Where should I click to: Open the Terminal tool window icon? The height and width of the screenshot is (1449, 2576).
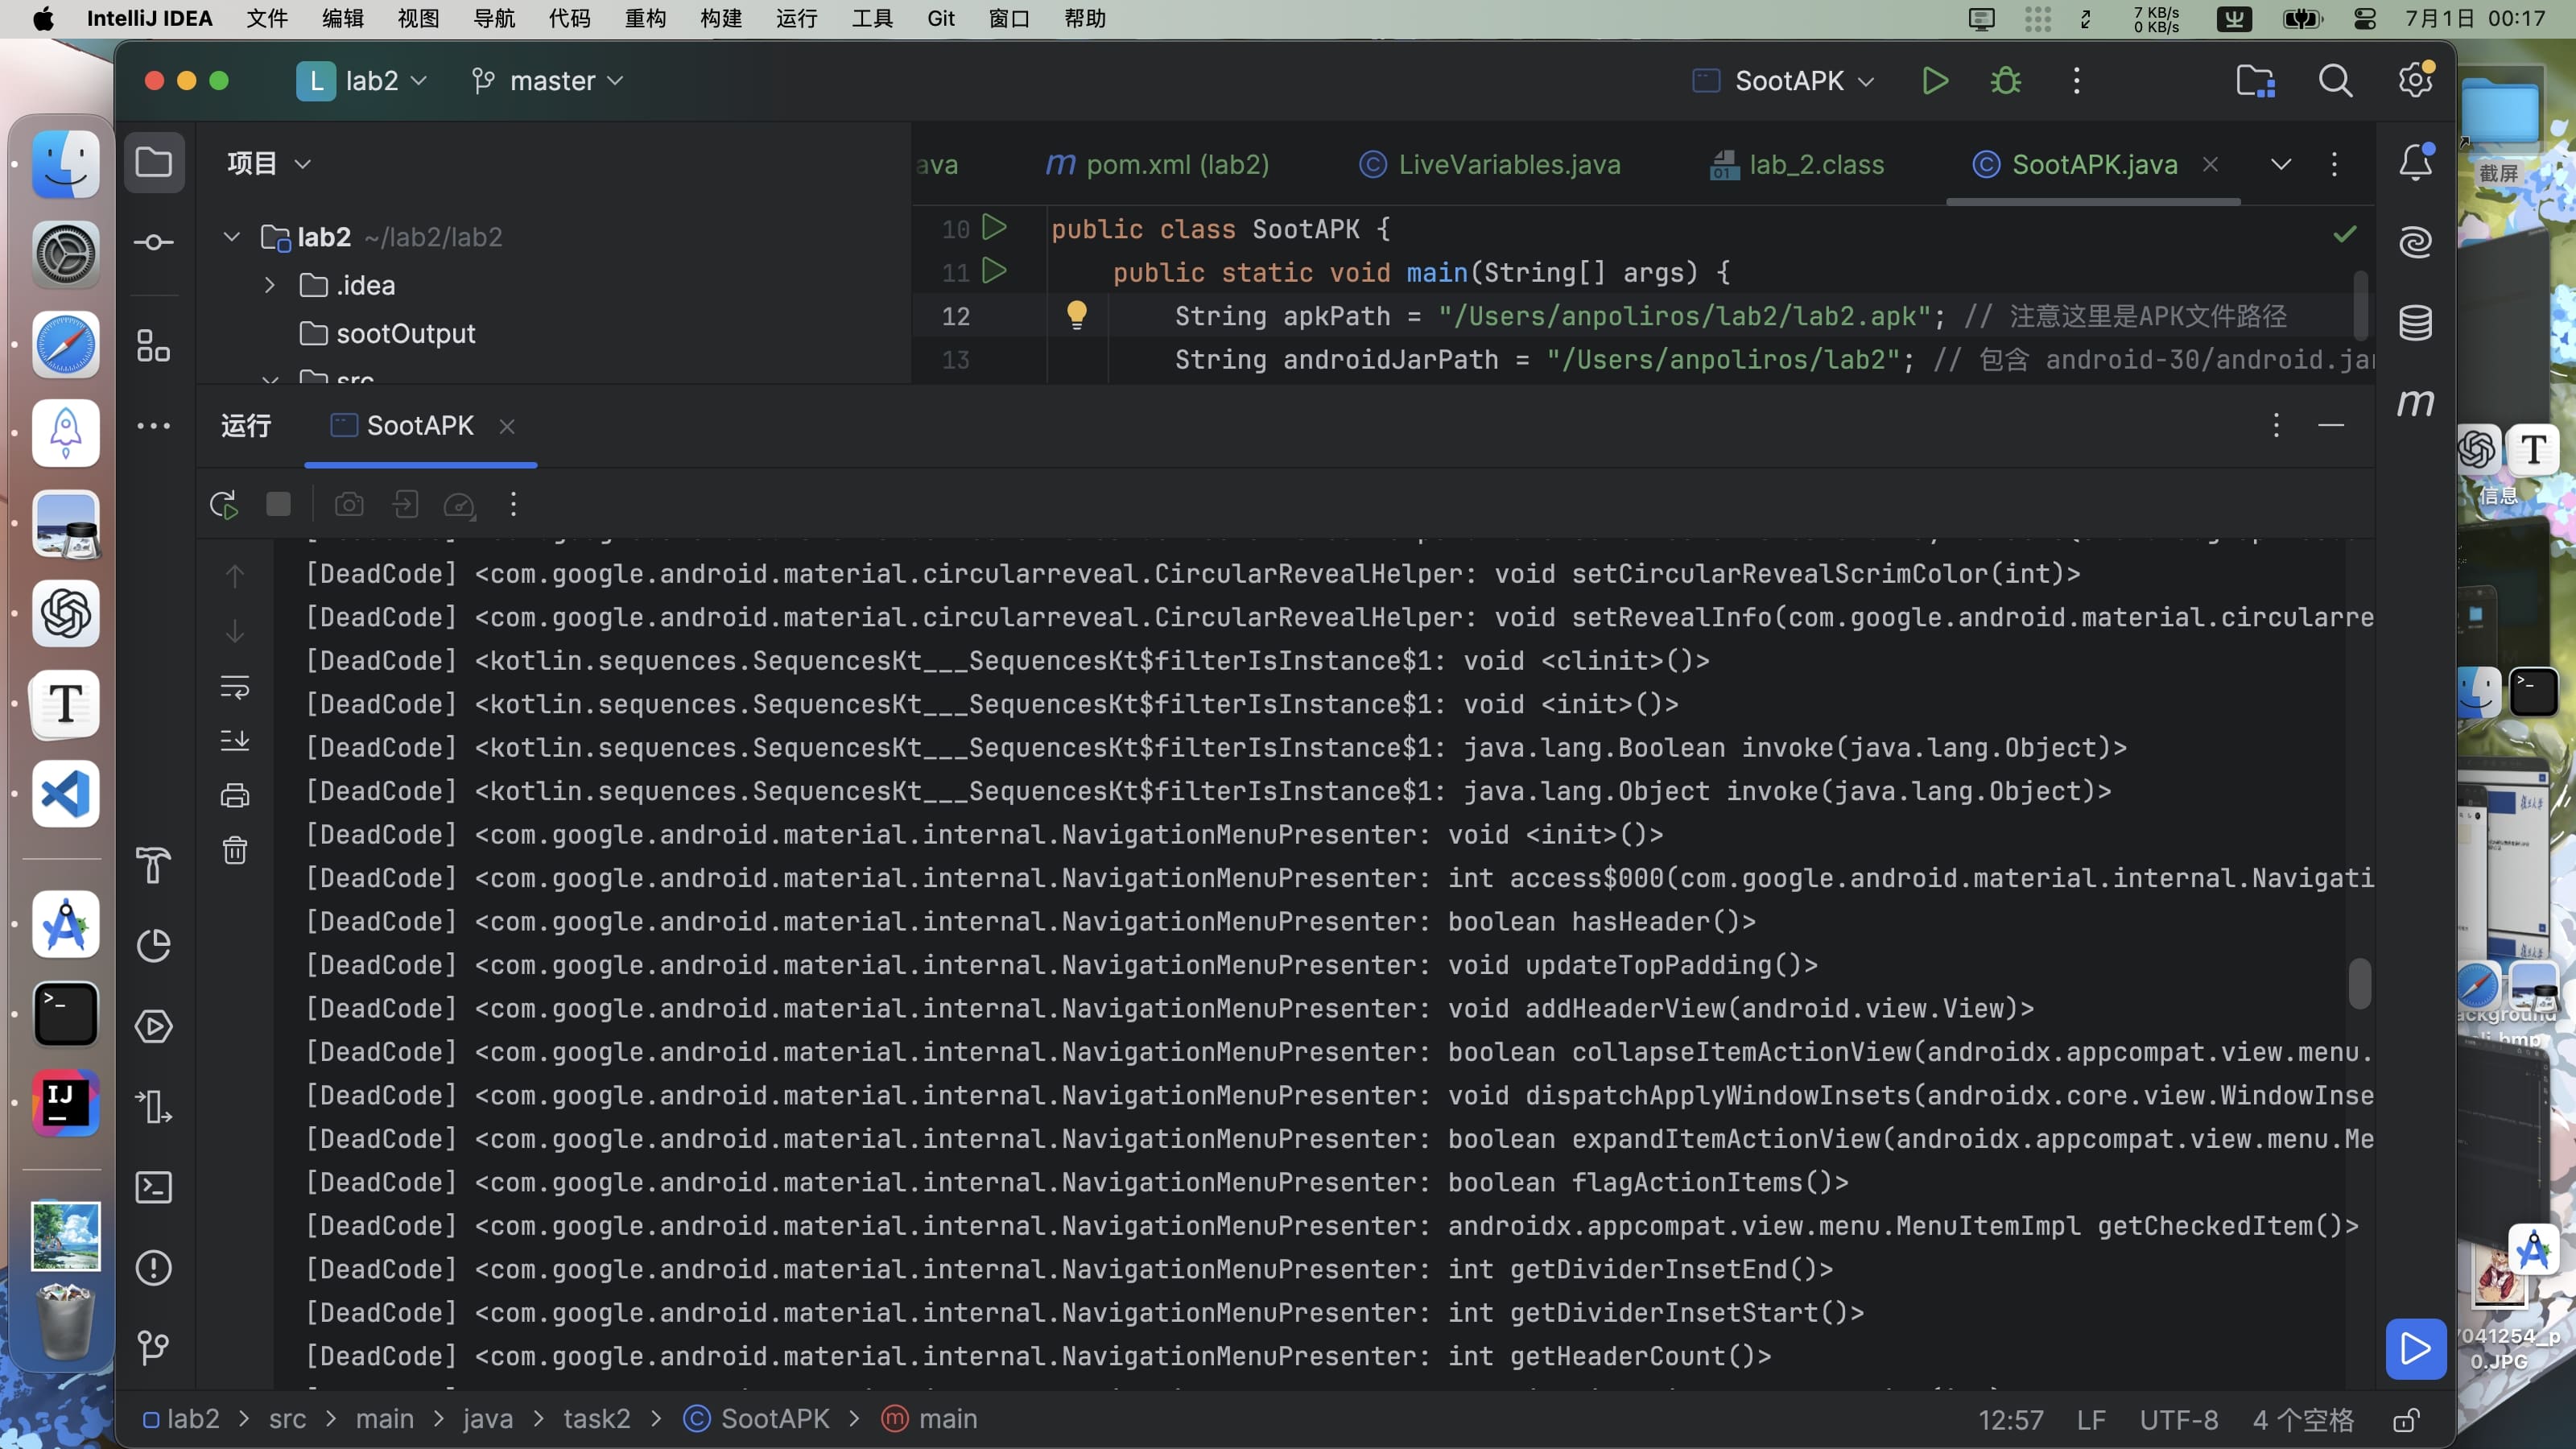point(153,1187)
